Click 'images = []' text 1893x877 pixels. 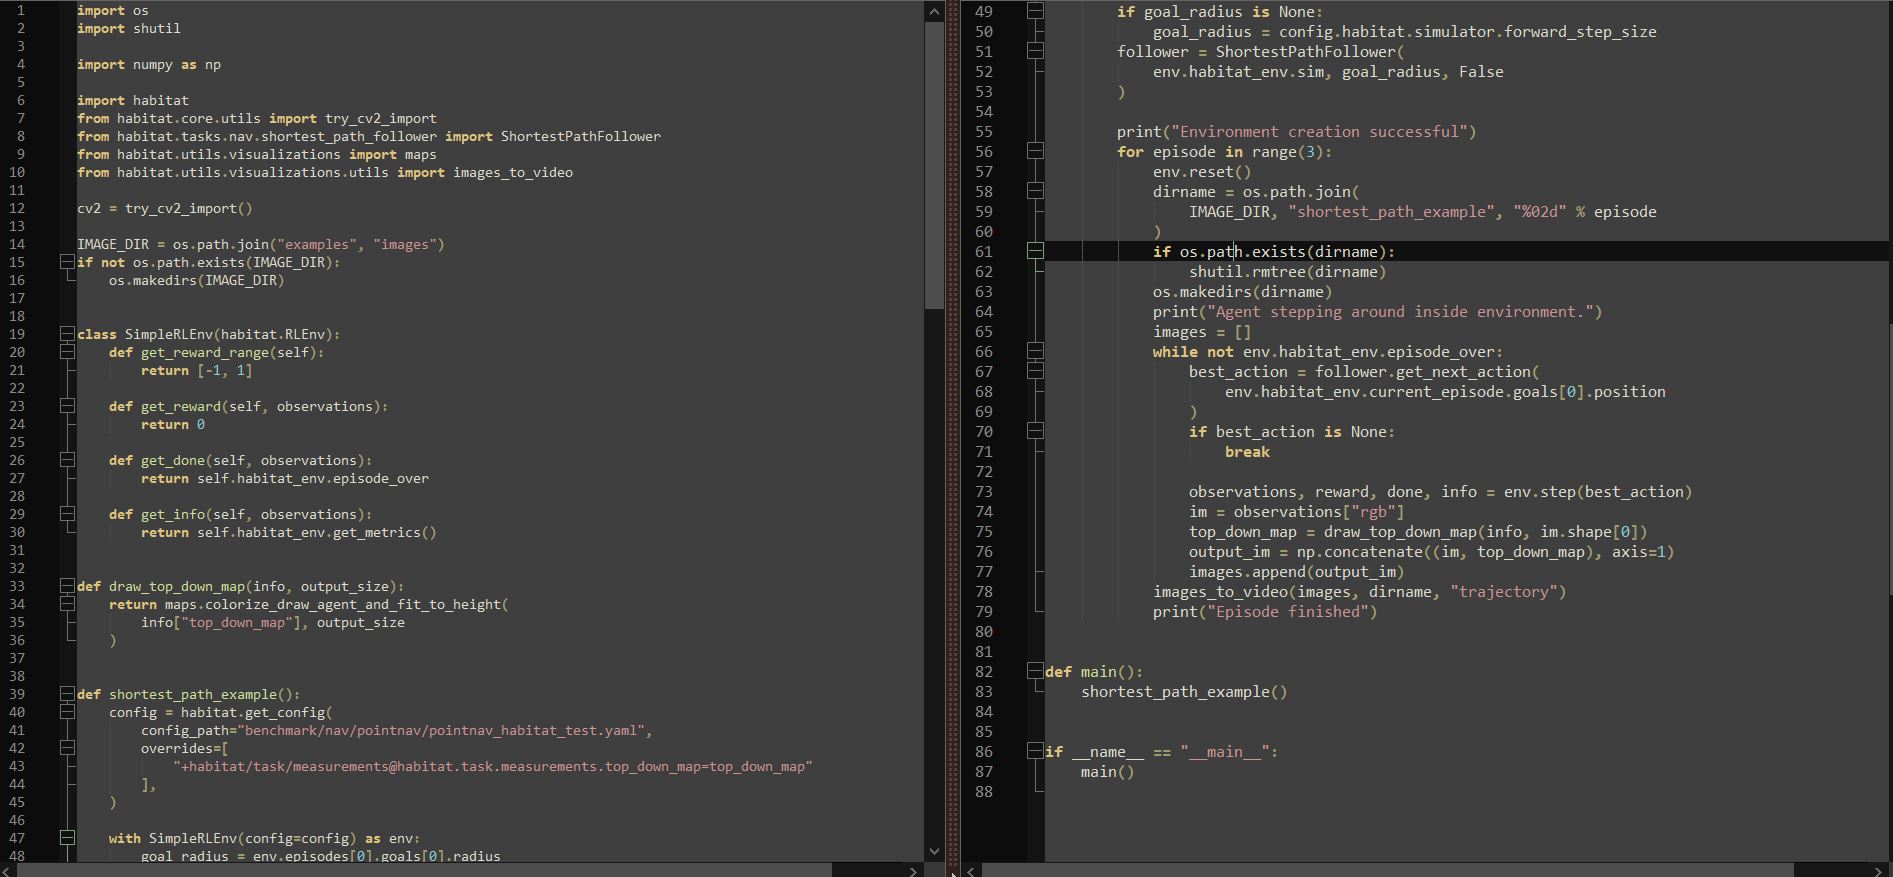[1202, 331]
